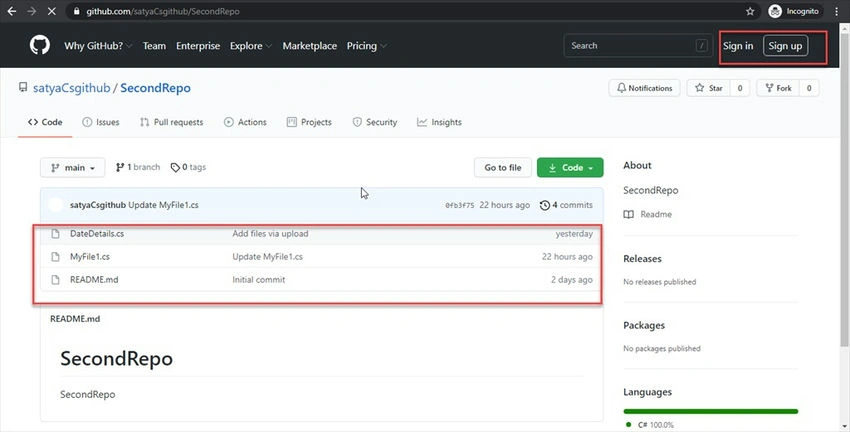The image size is (850, 432).
Task: Click the Releases heading
Action: pos(642,259)
